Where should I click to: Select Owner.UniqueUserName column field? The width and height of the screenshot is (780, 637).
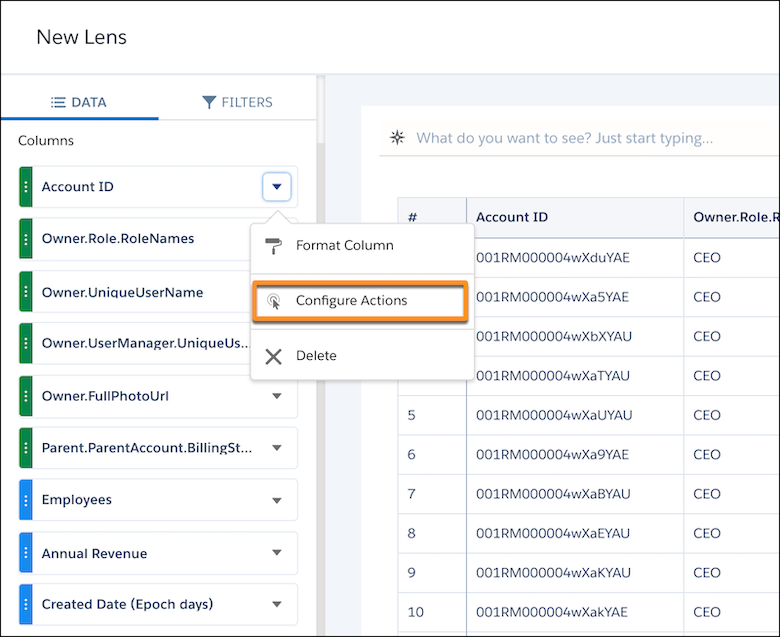(135, 291)
